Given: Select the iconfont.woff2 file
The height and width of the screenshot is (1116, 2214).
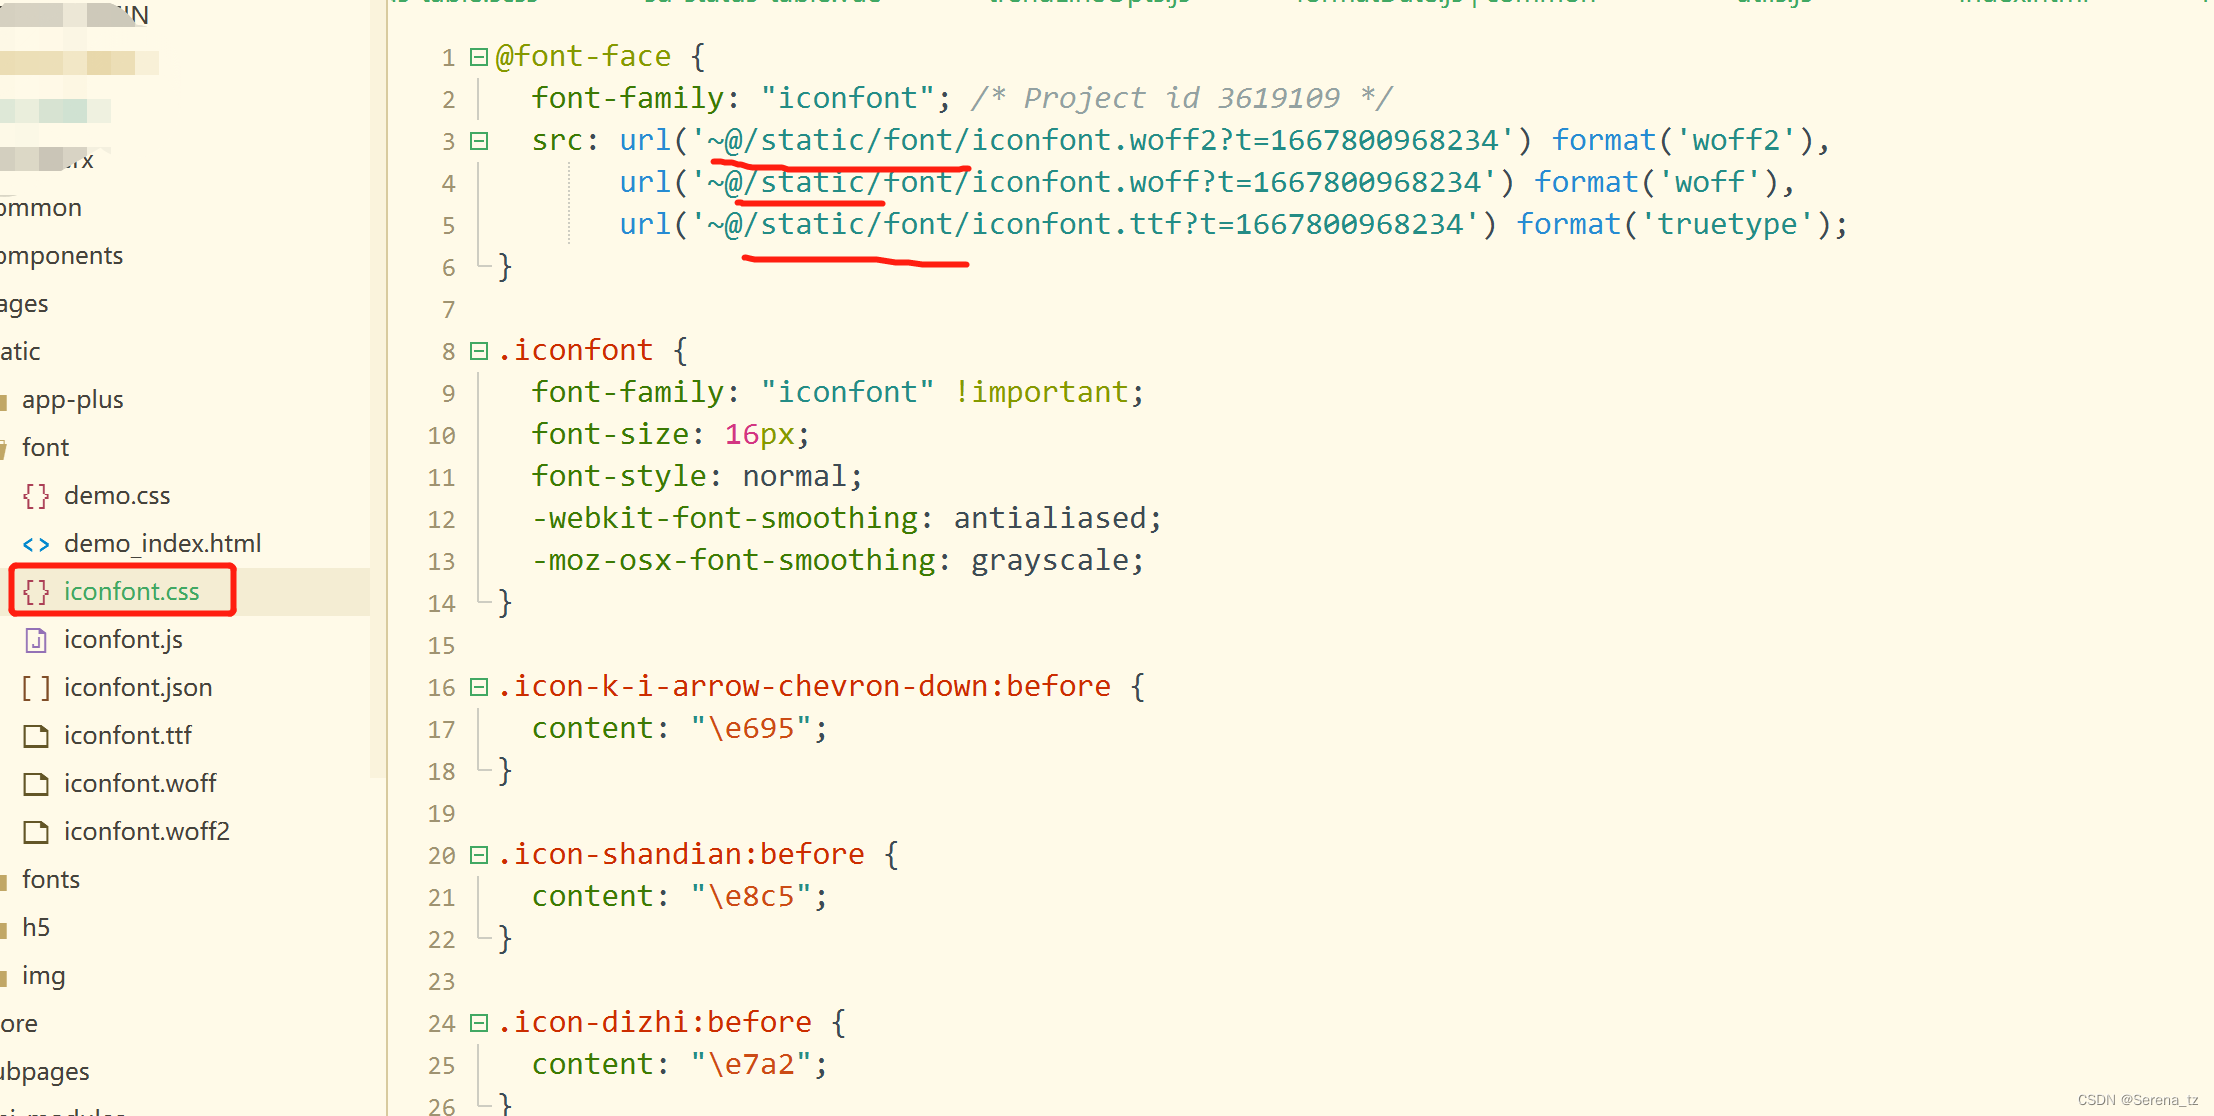Looking at the screenshot, I should coord(145,830).
